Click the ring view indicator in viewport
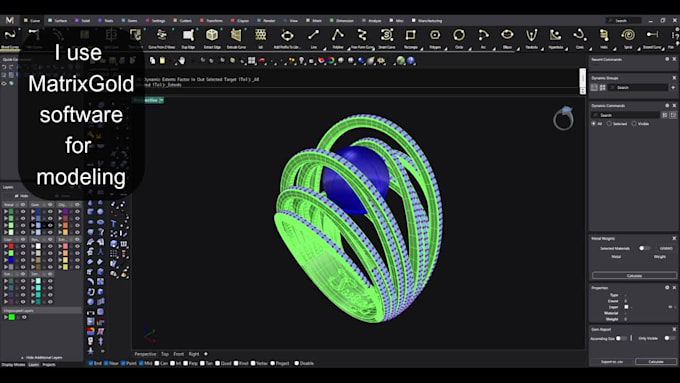The height and width of the screenshot is (383, 680). [x=563, y=118]
